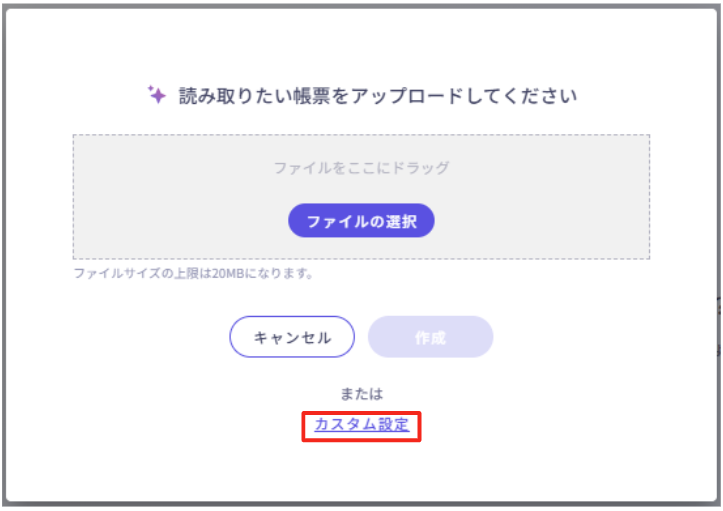Click the purple sparkle icon beside the heading

(156, 95)
